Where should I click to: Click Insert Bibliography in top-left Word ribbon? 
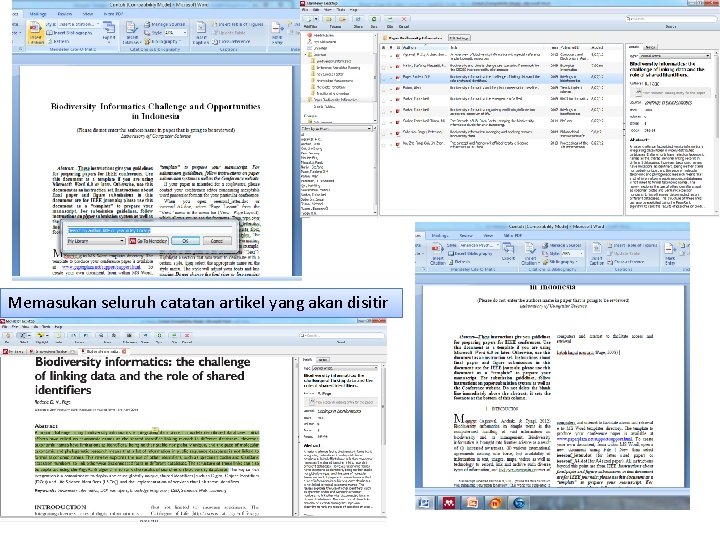(69, 33)
